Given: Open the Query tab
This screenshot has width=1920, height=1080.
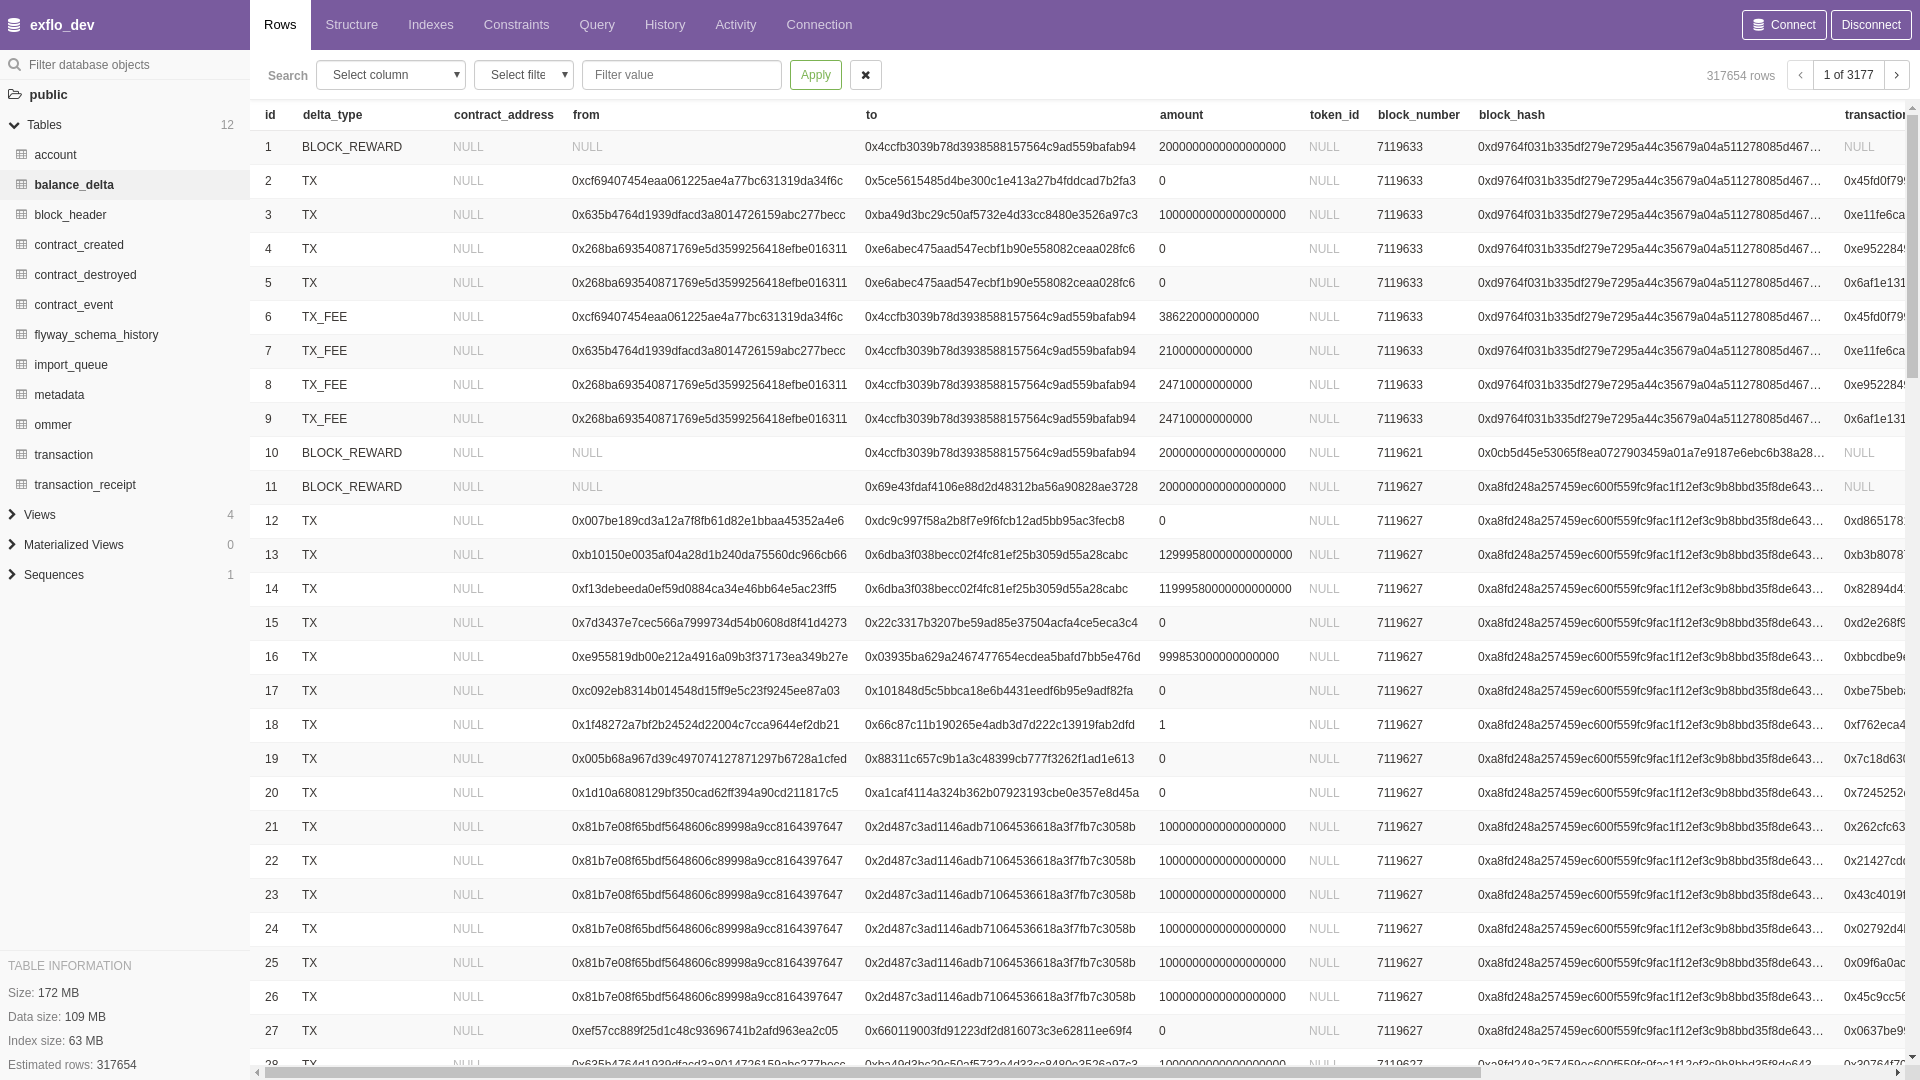Looking at the screenshot, I should click(597, 25).
